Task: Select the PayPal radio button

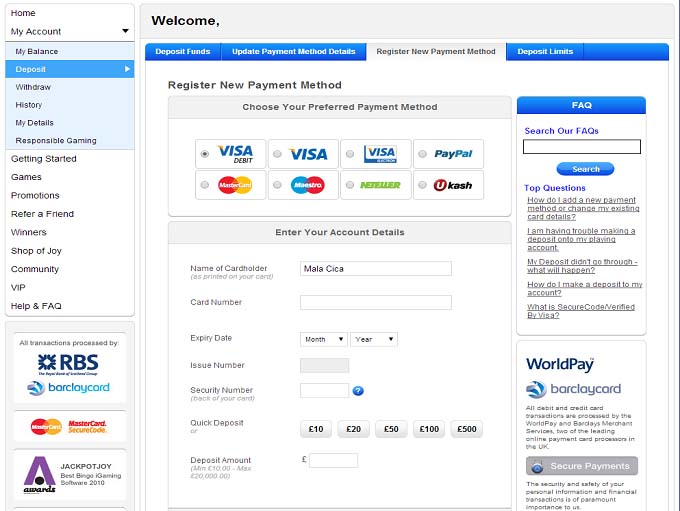Action: tap(422, 154)
